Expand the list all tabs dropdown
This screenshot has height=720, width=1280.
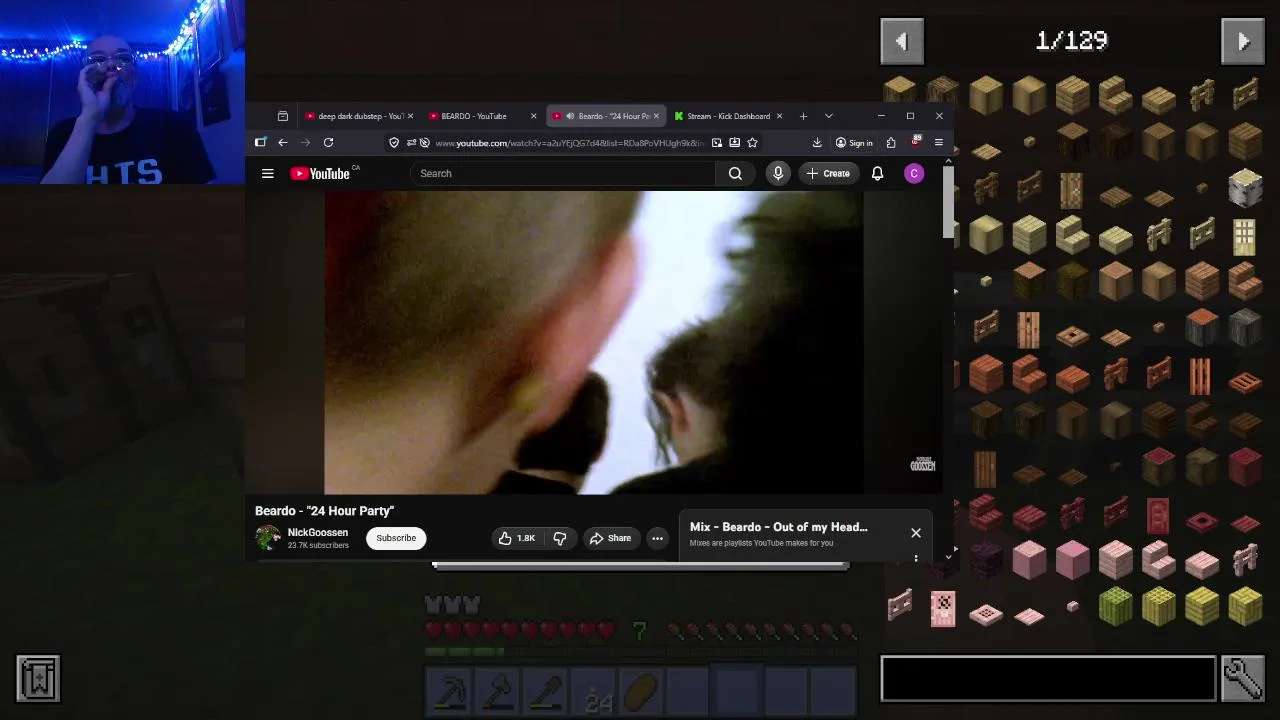coord(828,116)
